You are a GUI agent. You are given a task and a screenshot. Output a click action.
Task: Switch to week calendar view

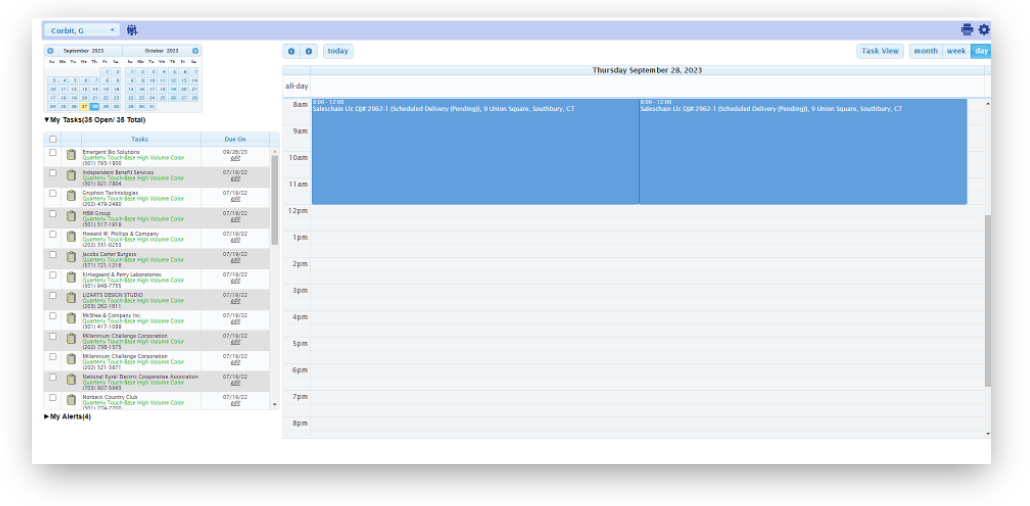[x=956, y=51]
